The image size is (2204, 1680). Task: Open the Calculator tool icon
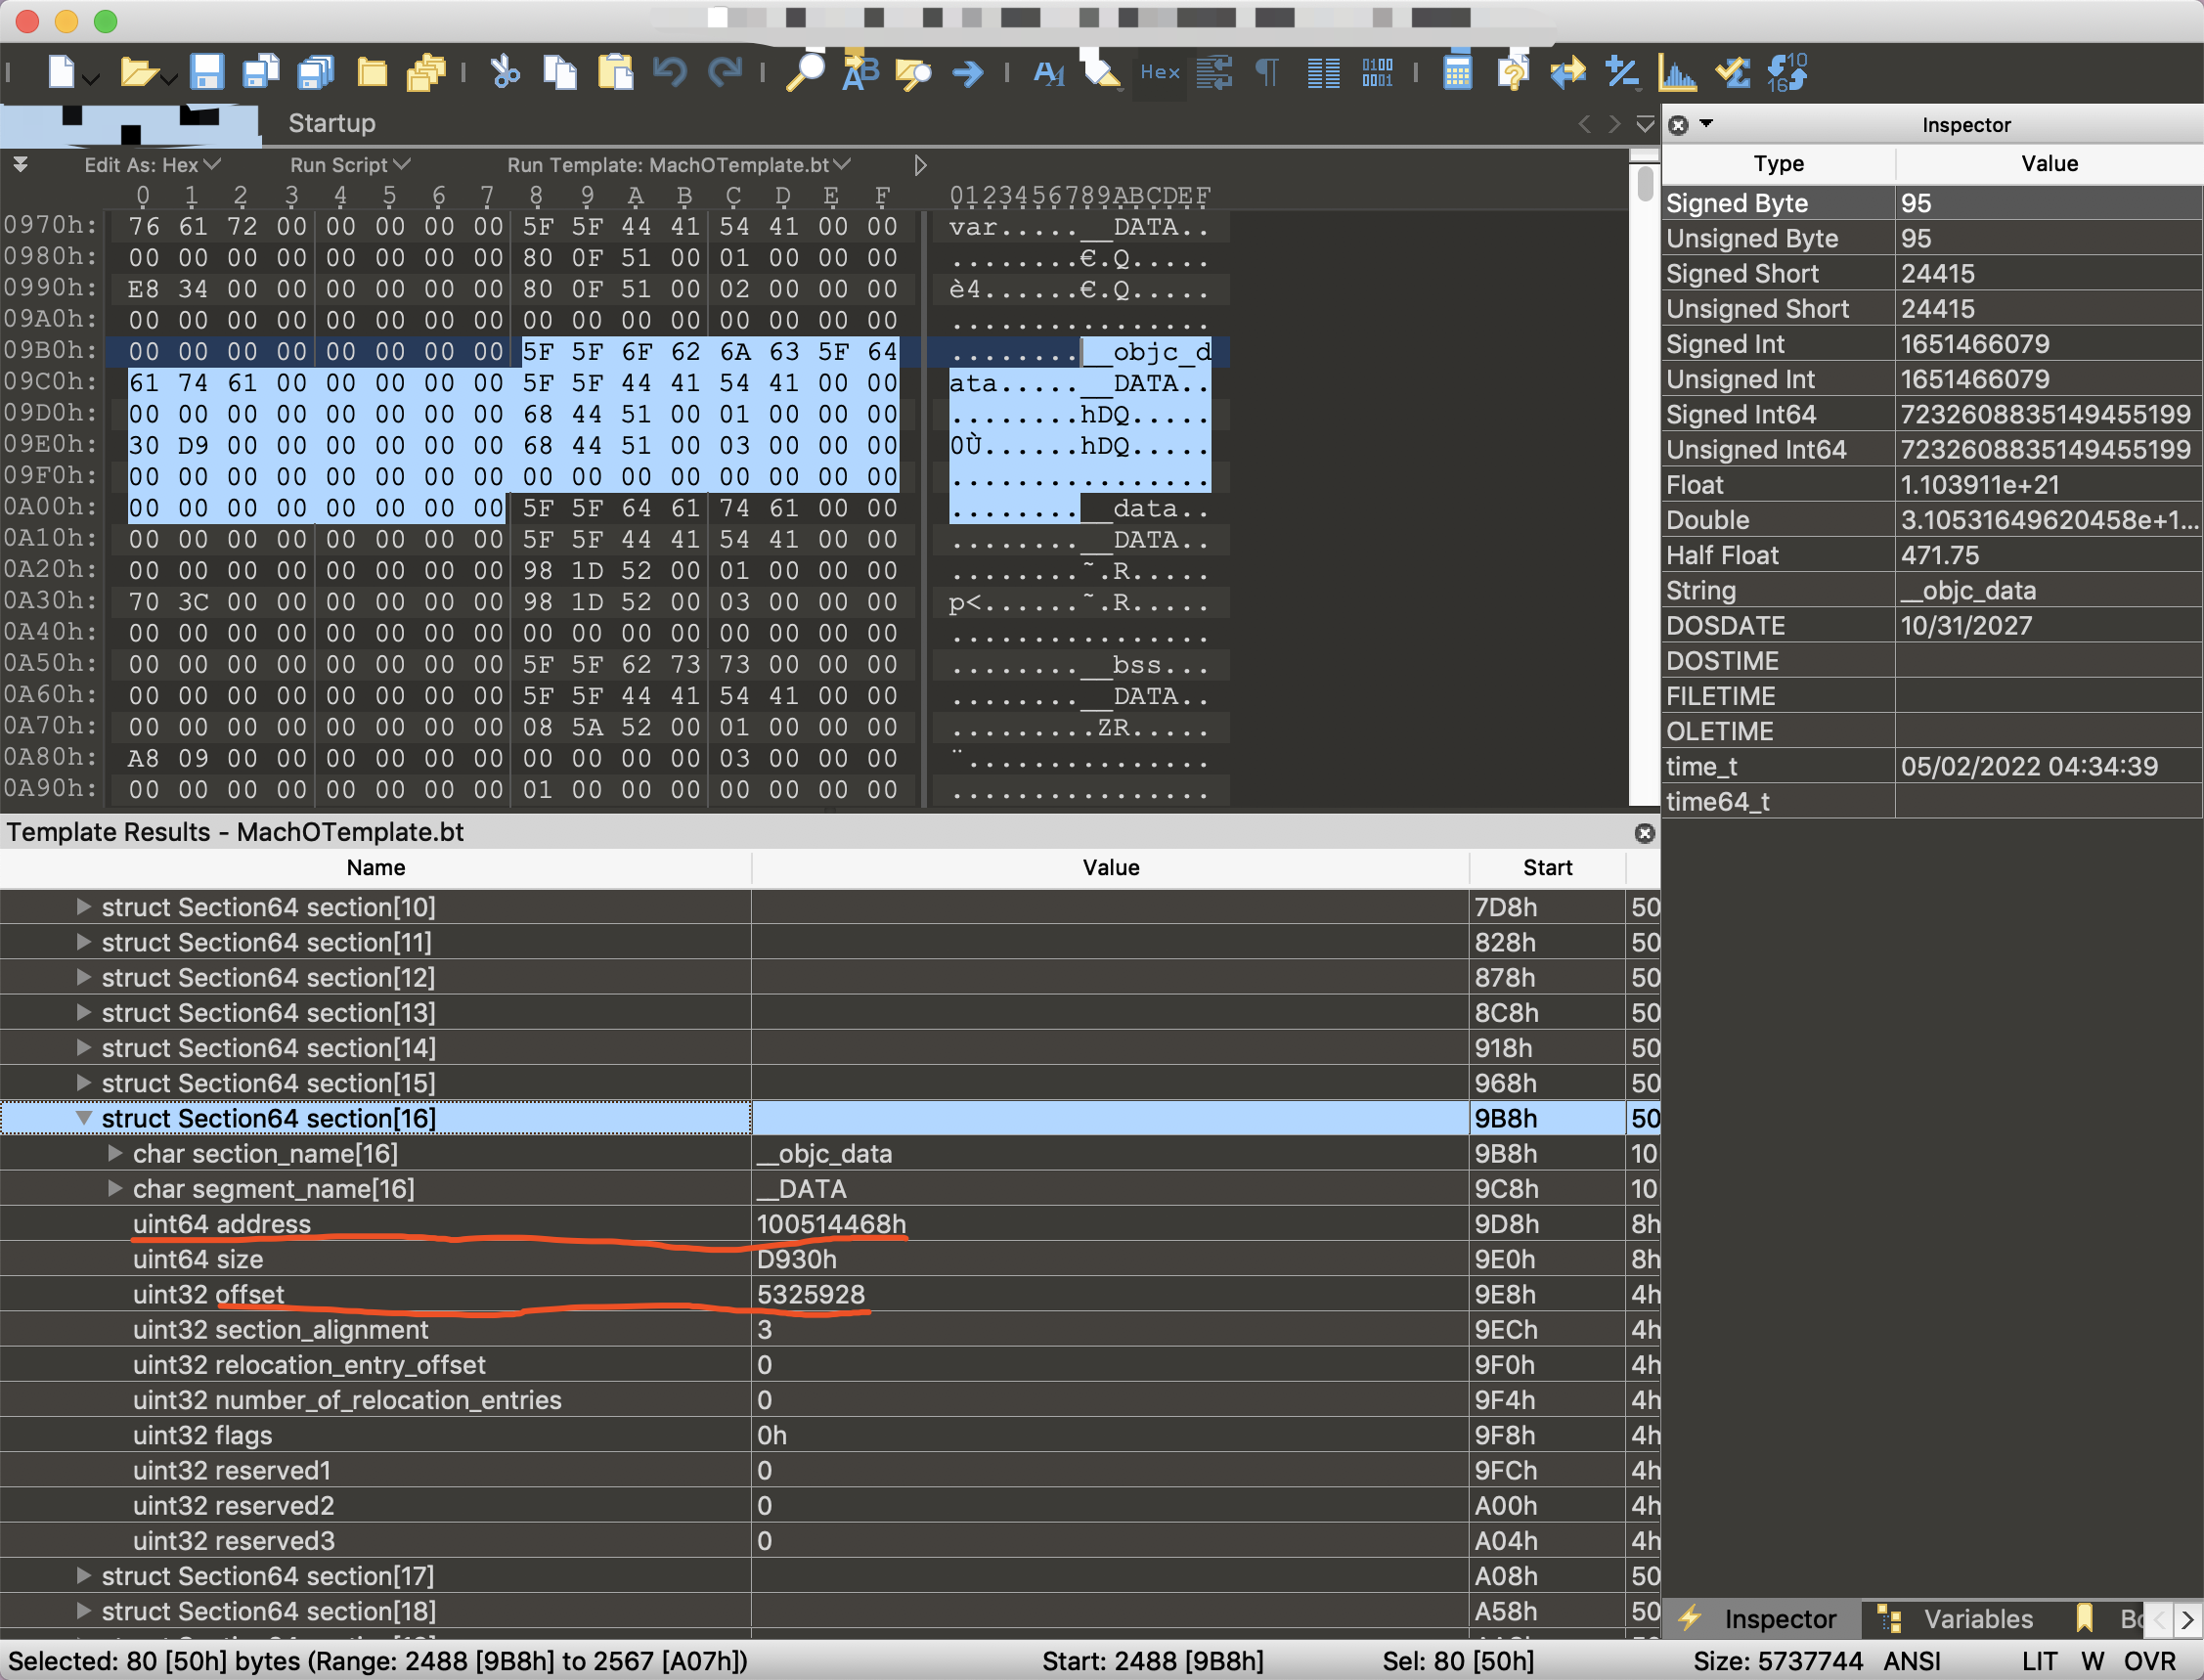[x=1457, y=72]
